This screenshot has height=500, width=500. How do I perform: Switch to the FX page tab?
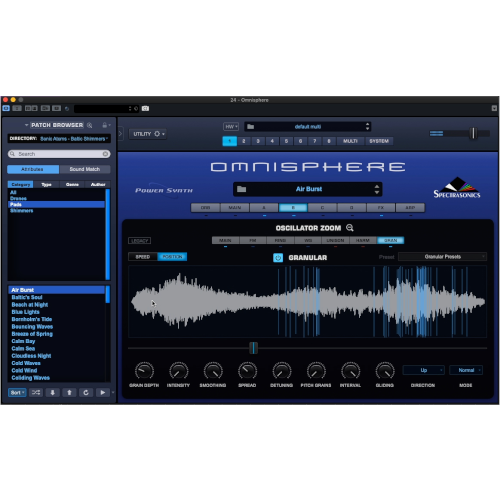click(381, 208)
